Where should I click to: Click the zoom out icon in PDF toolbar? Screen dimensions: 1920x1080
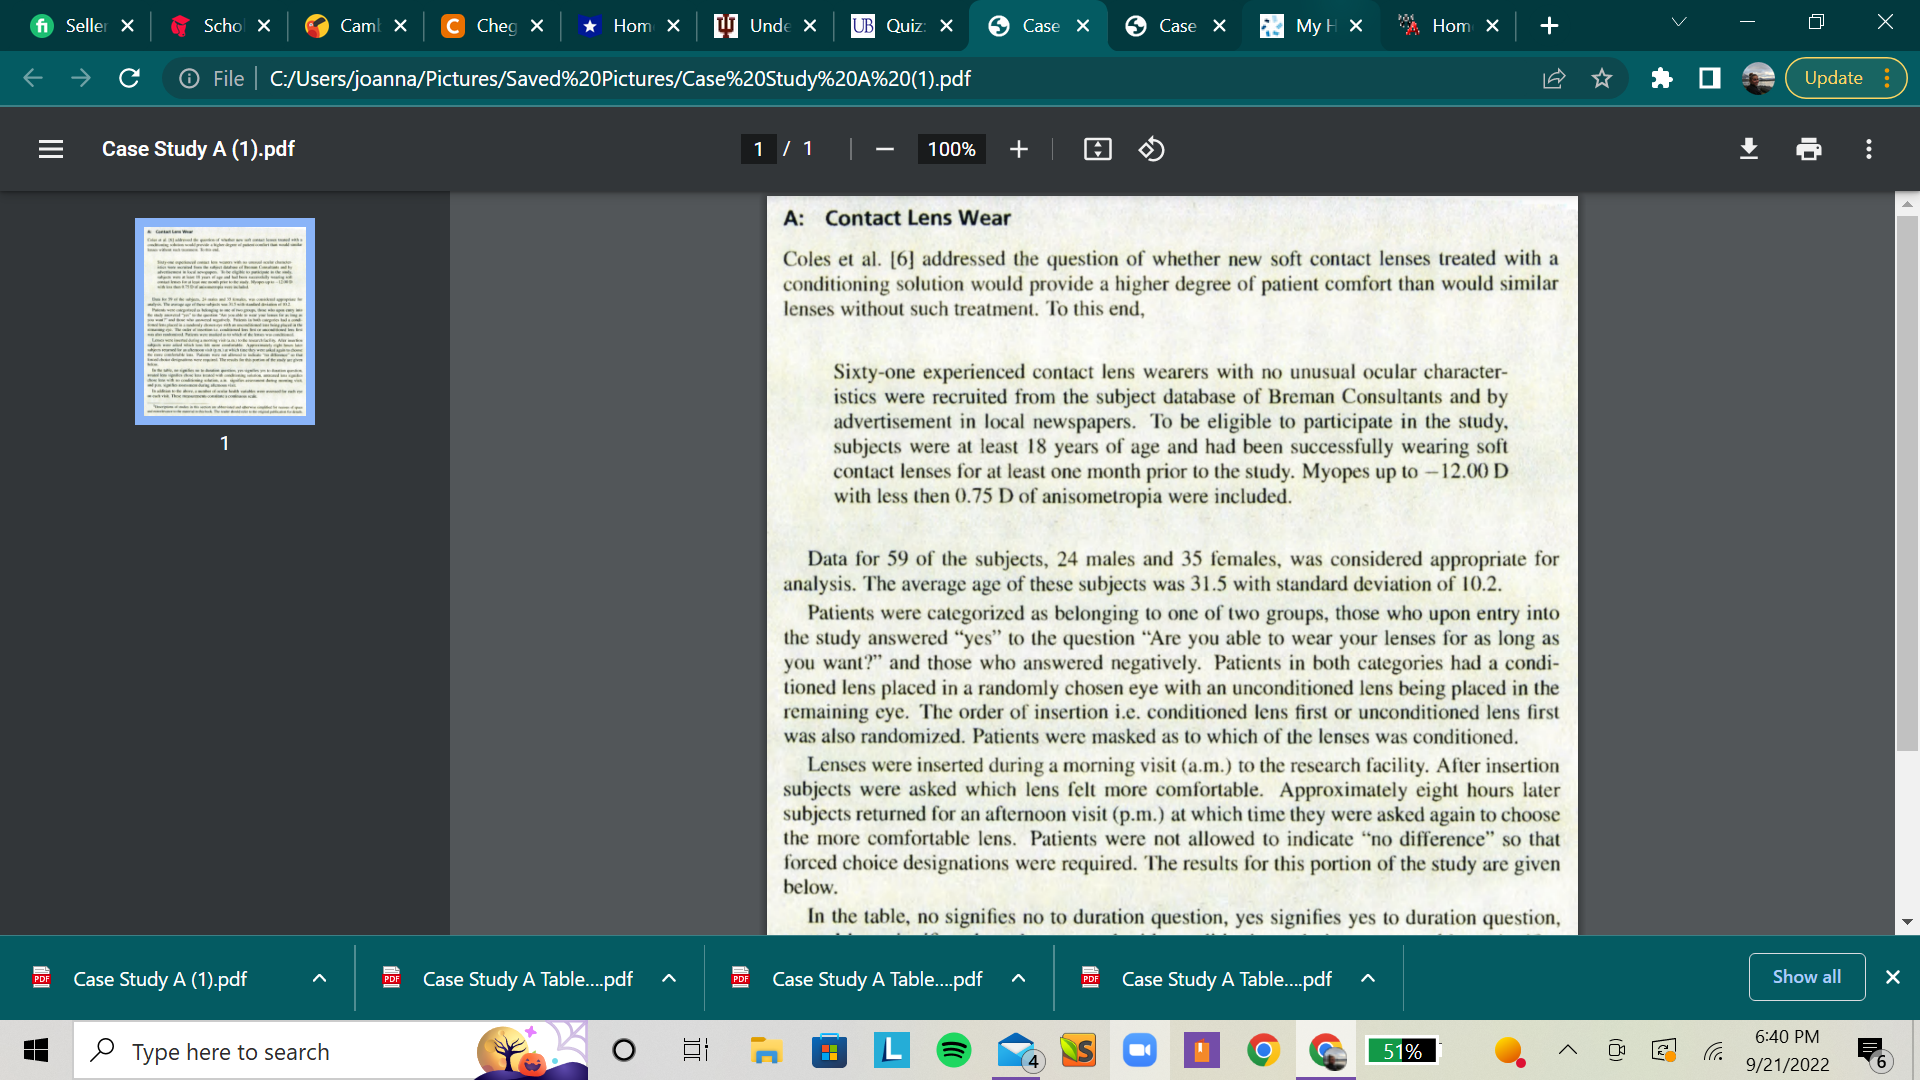tap(884, 149)
